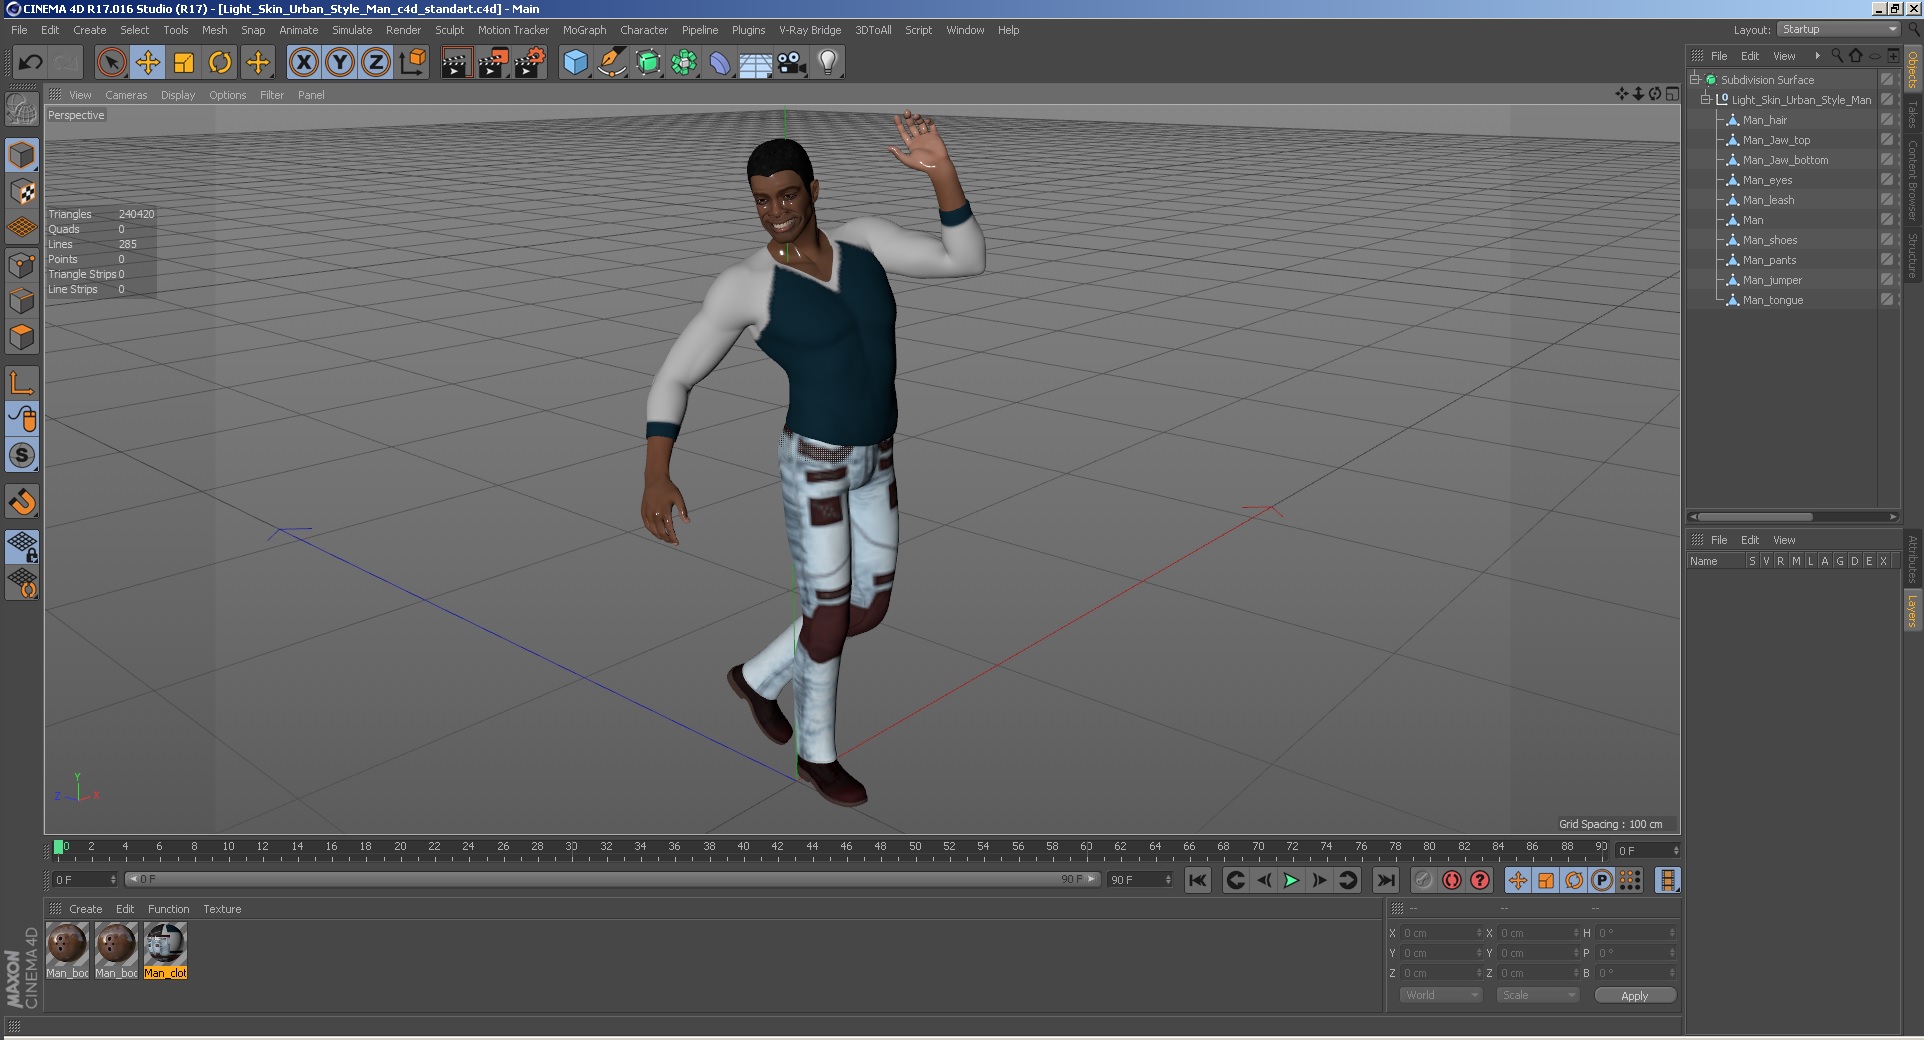Select the Man_clot material thumbnail

pos(165,950)
